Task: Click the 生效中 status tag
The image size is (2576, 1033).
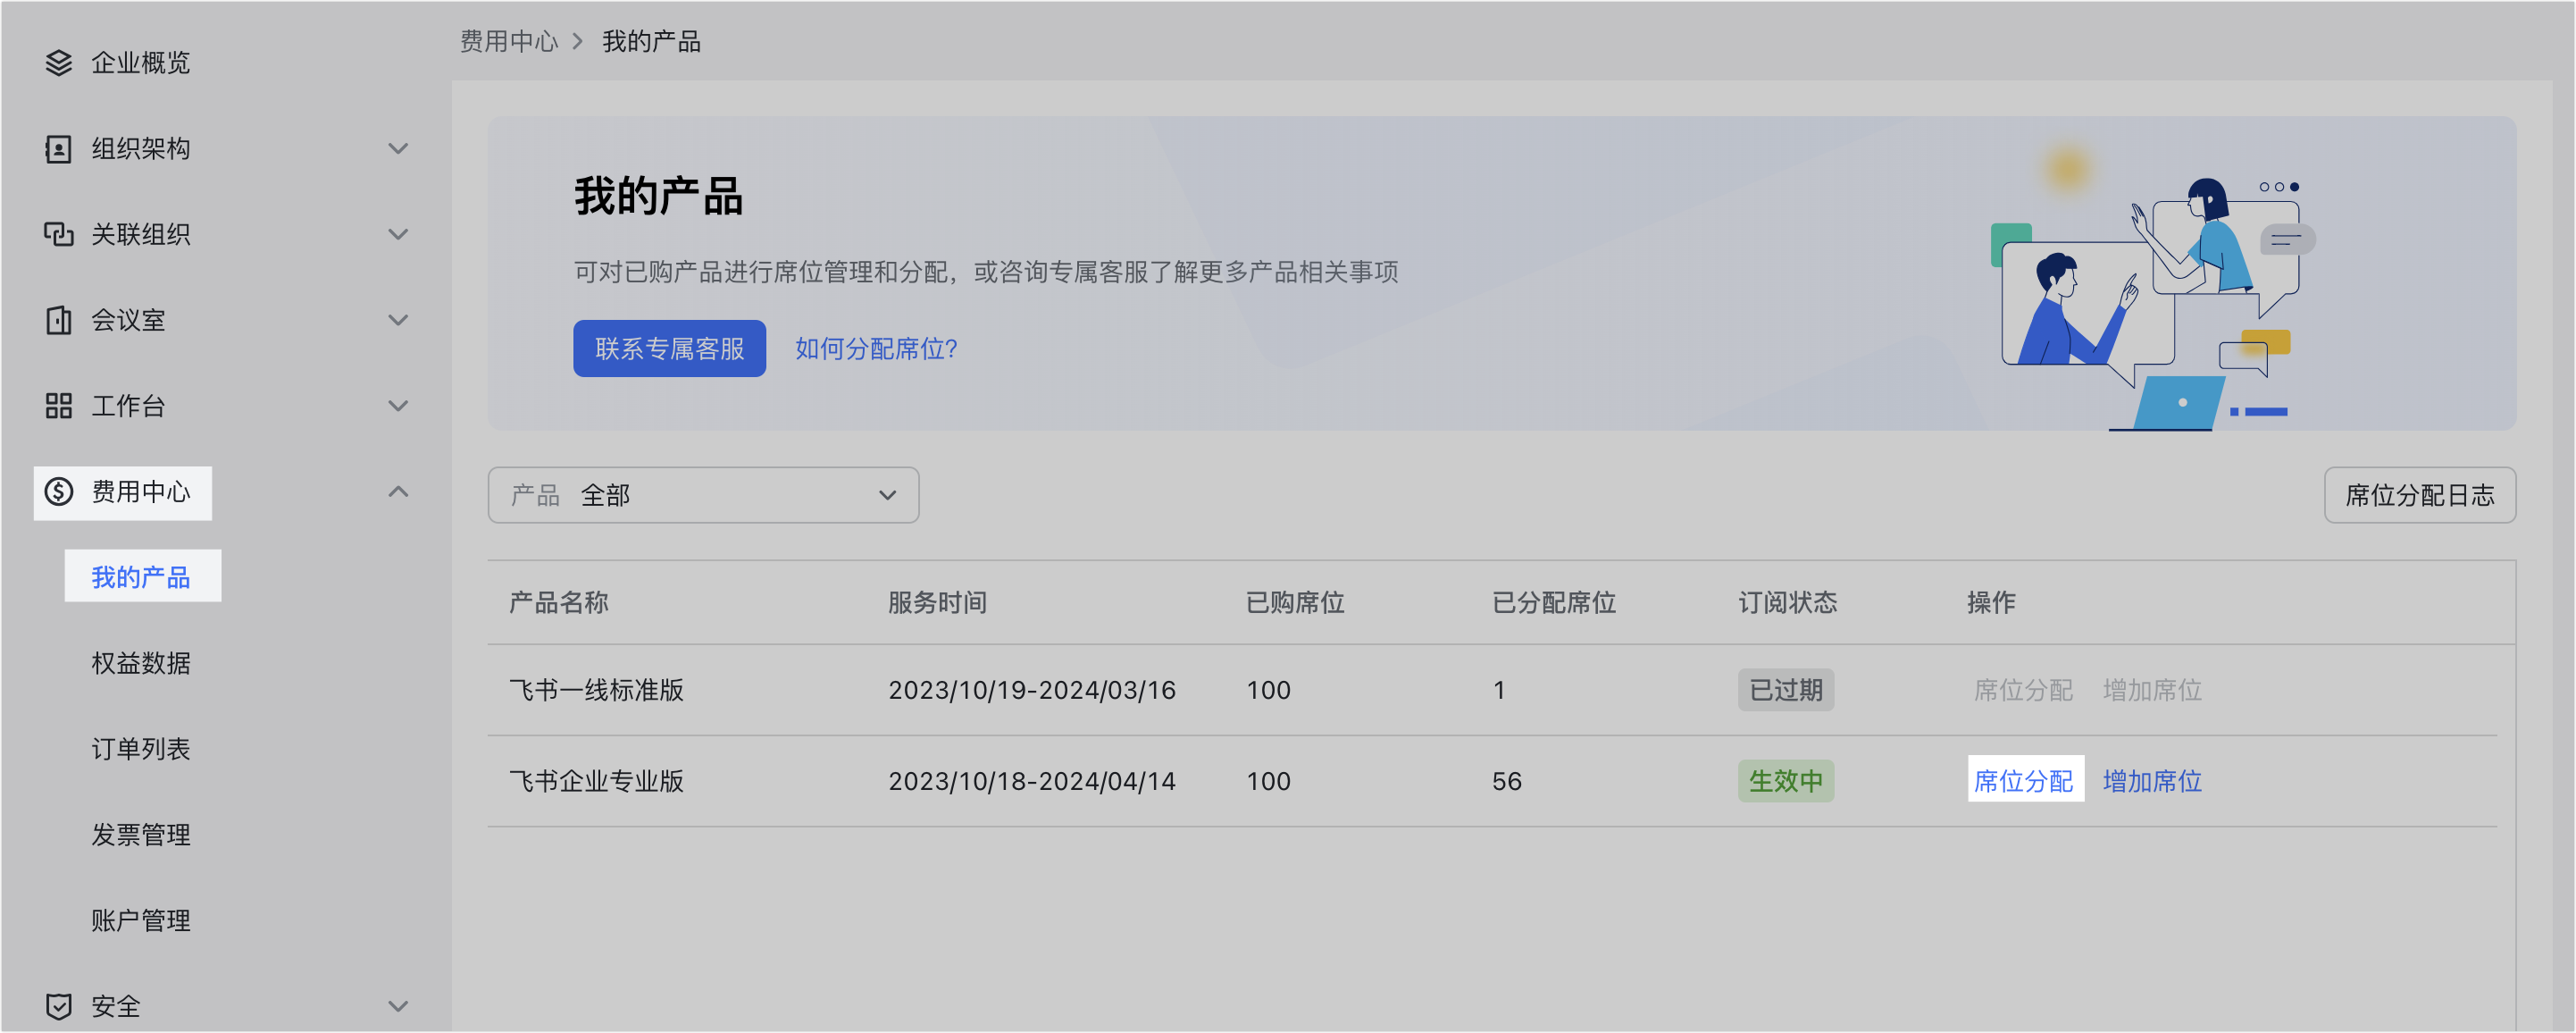Action: click(x=1785, y=781)
